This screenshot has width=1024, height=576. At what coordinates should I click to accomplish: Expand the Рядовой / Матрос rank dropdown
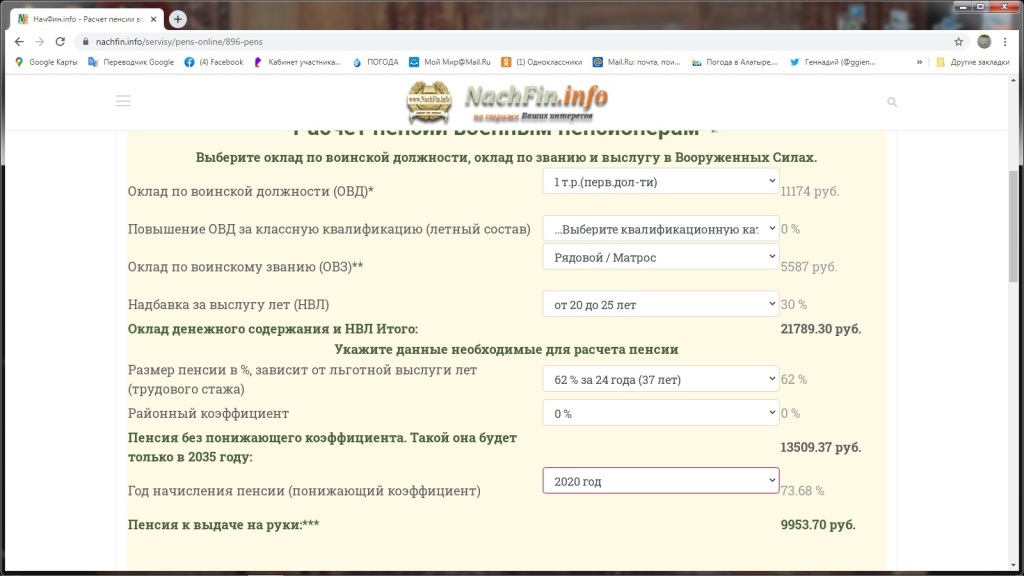[x=660, y=257]
